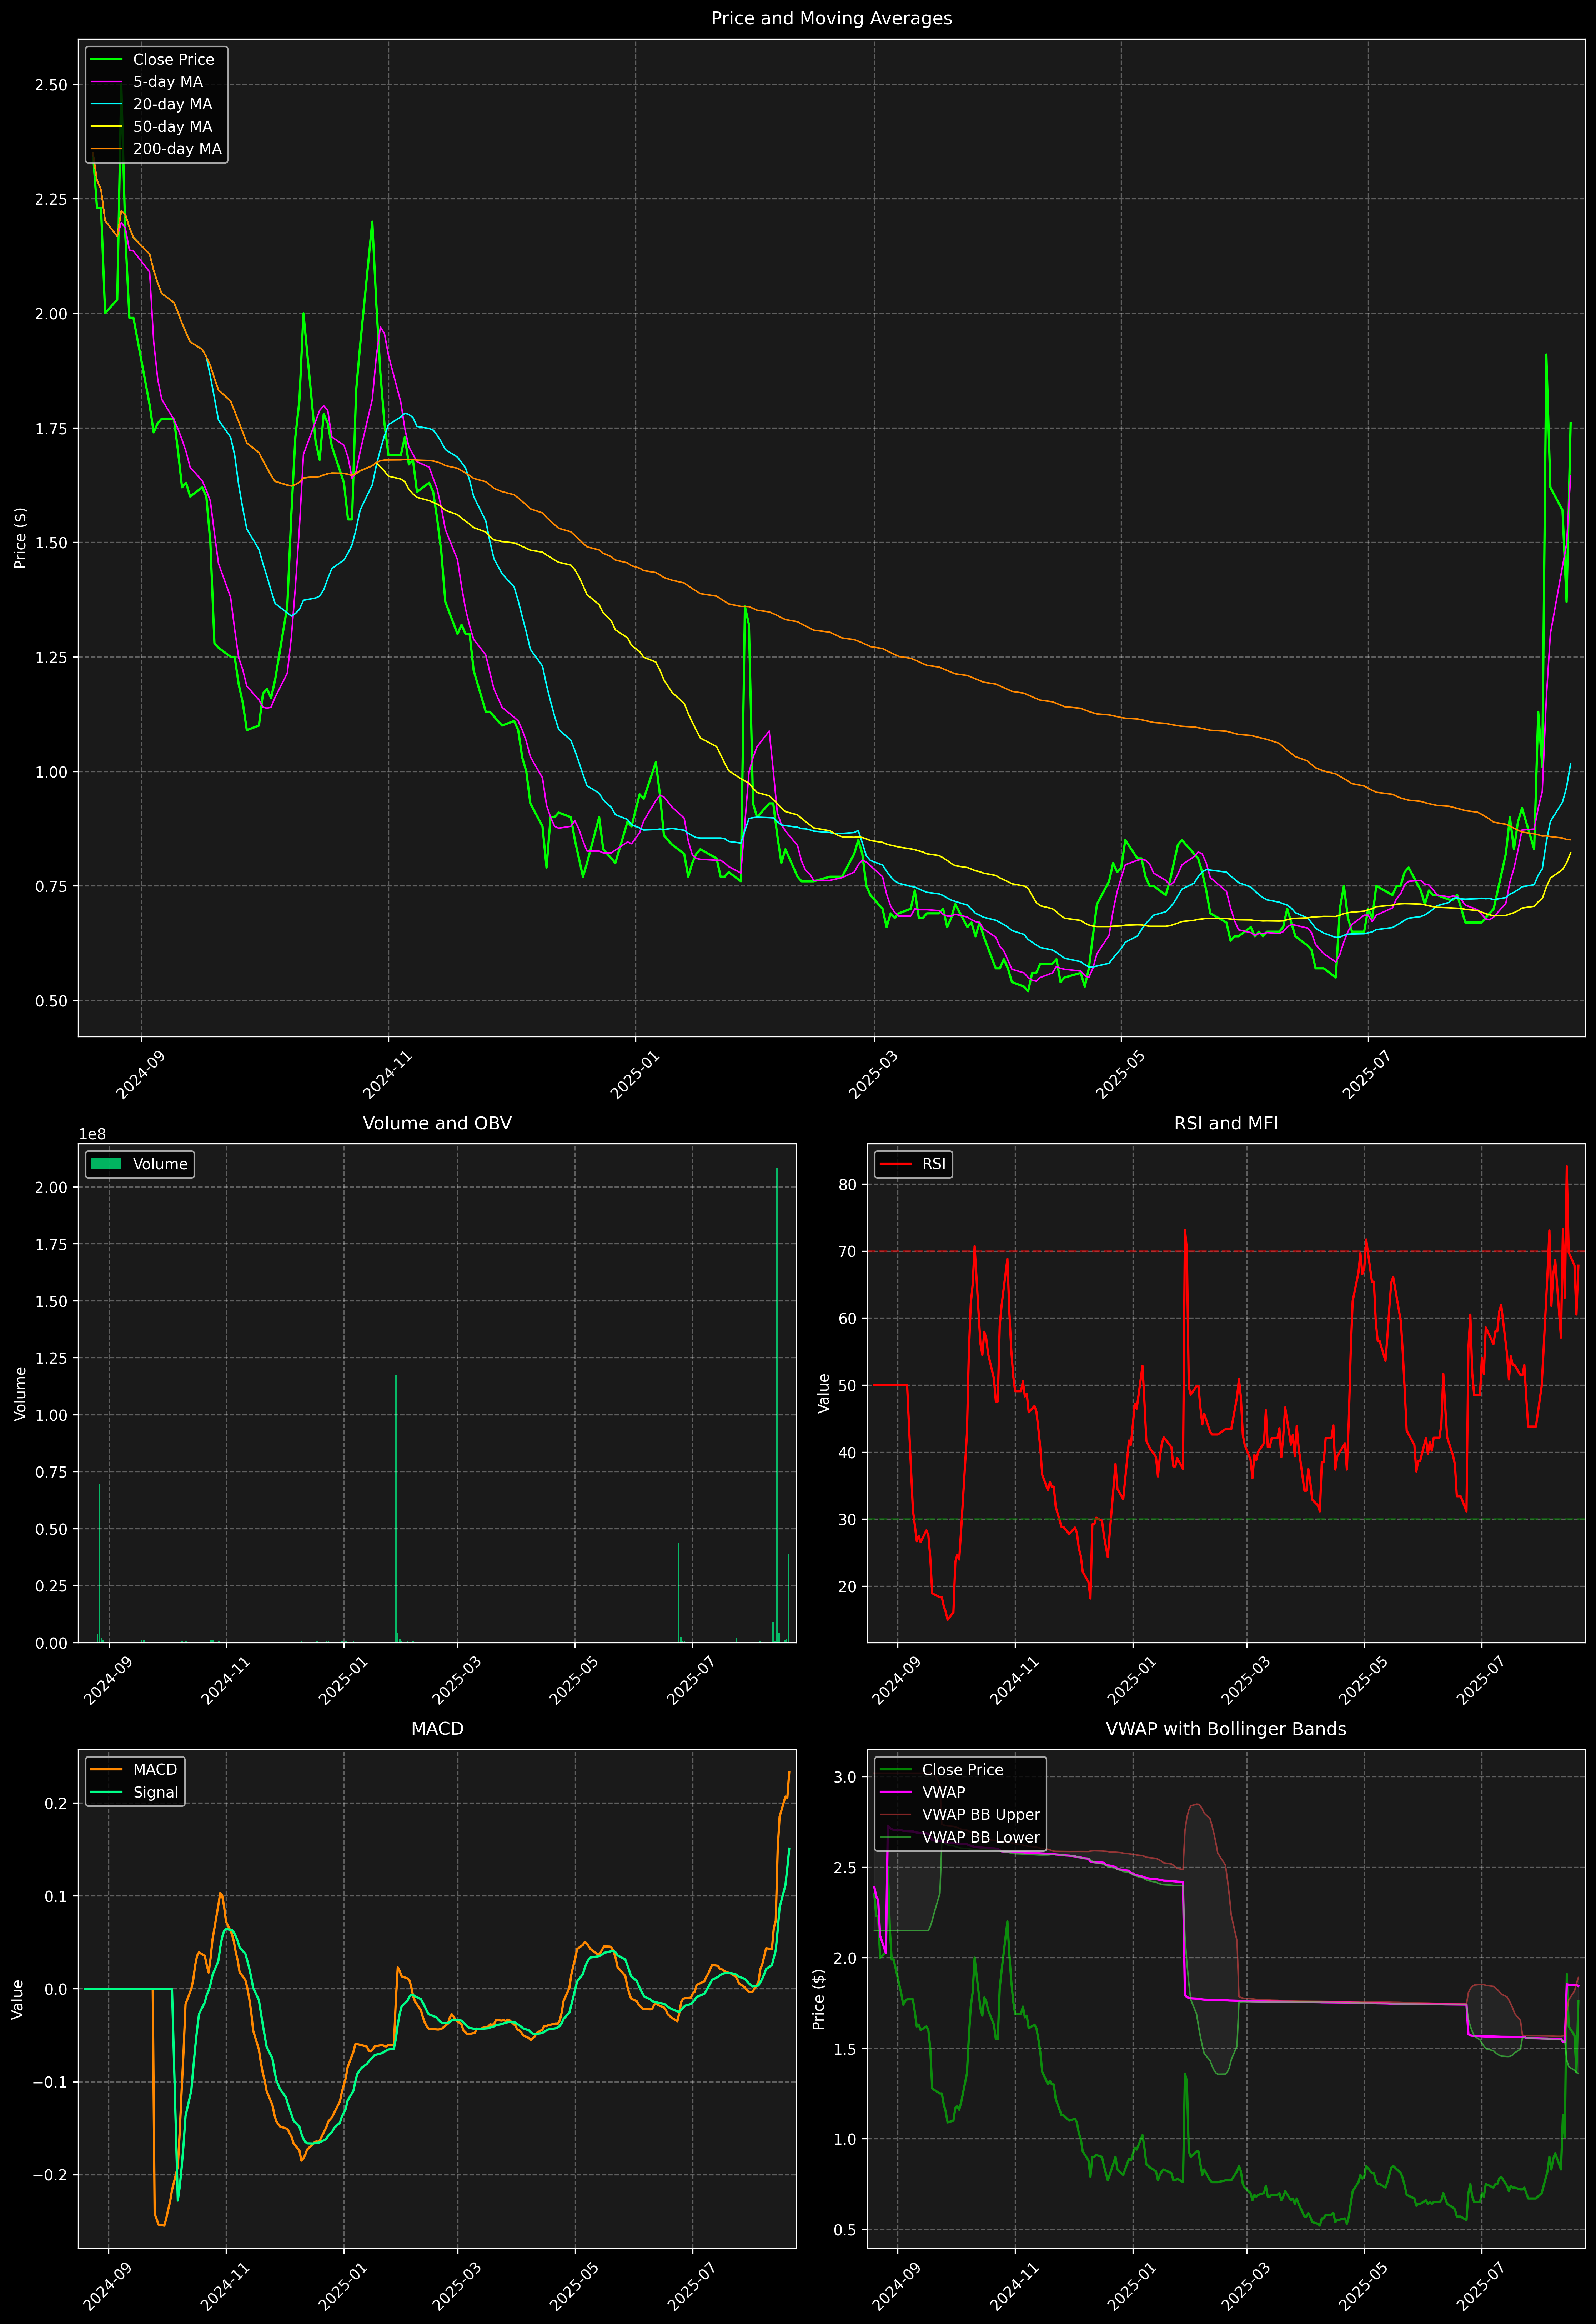1596x2324 pixels.
Task: Click the green Volume legend swatch
Action: tap(106, 1164)
